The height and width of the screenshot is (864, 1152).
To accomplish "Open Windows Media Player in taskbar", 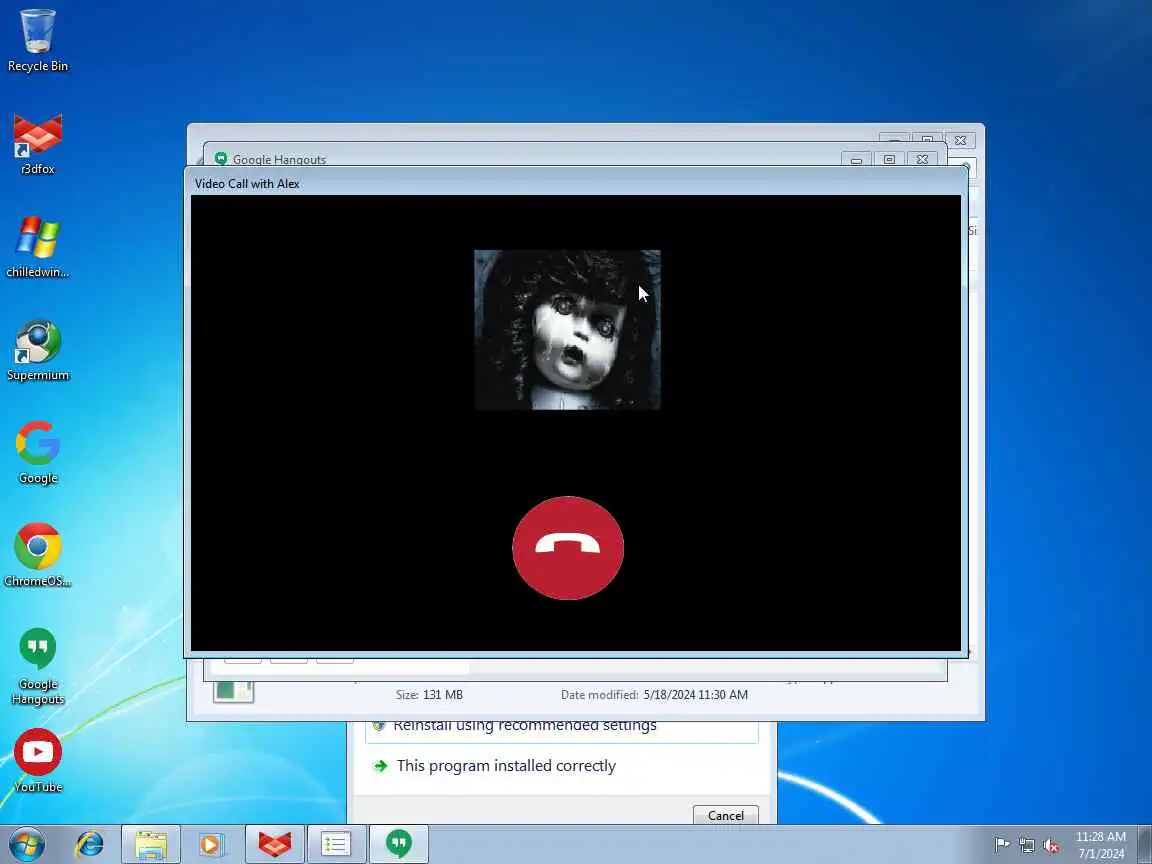I will point(212,844).
